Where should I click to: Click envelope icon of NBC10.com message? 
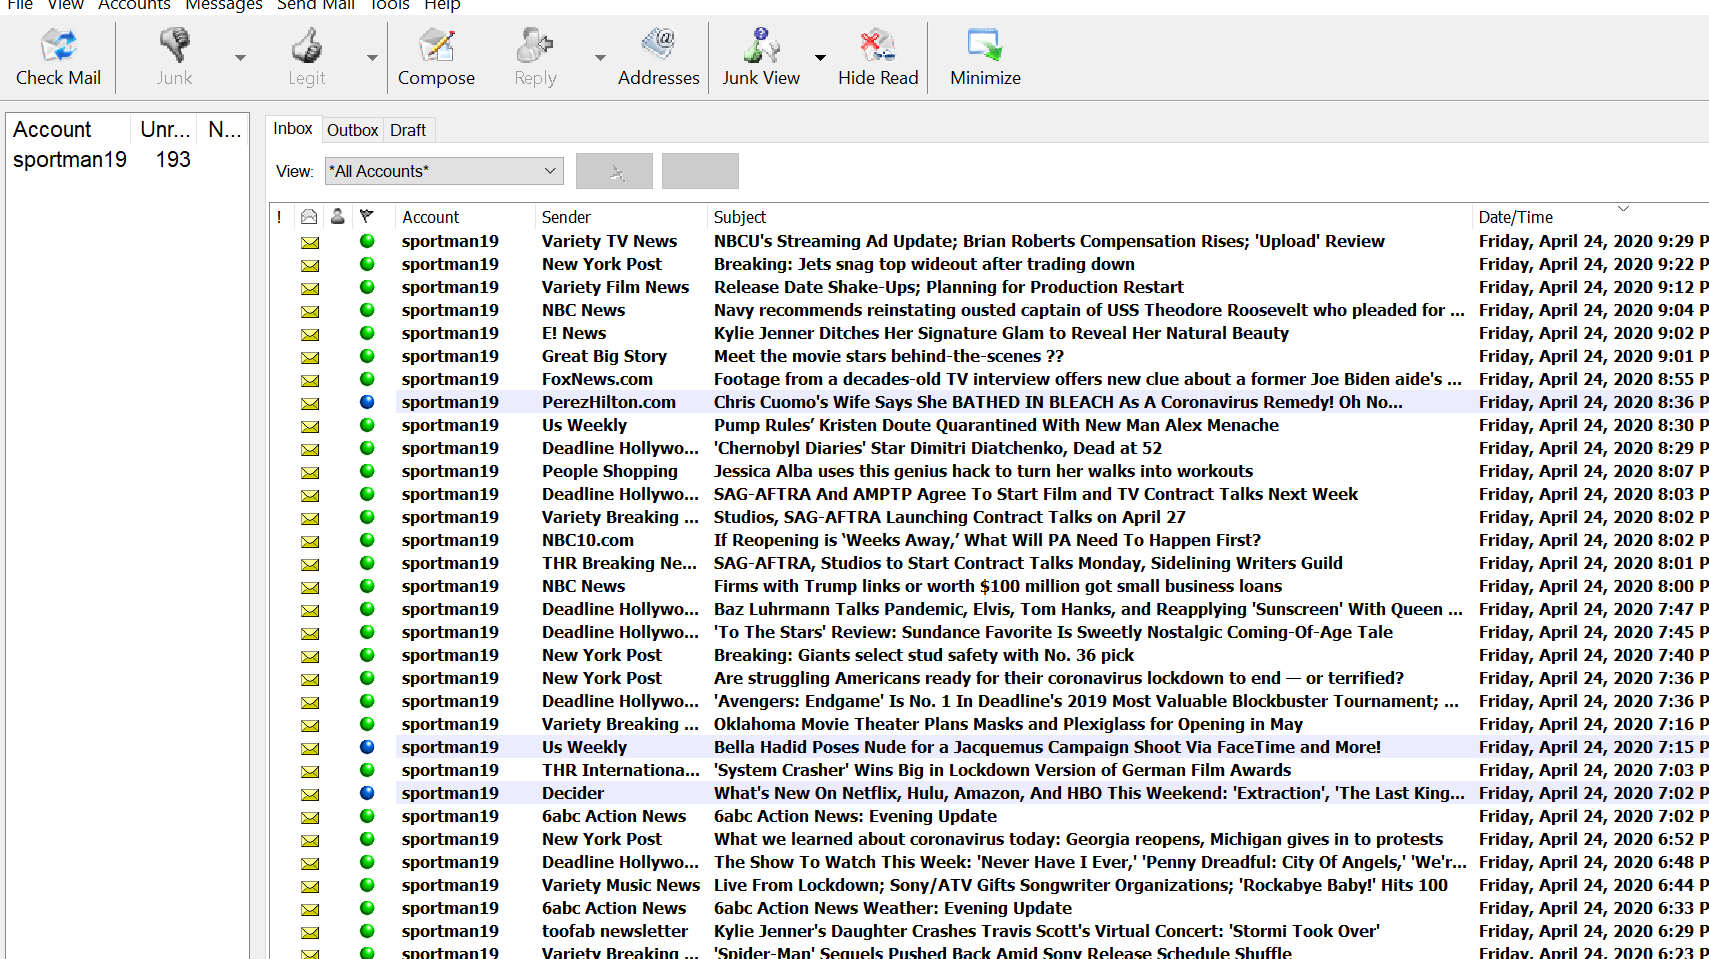tap(310, 541)
